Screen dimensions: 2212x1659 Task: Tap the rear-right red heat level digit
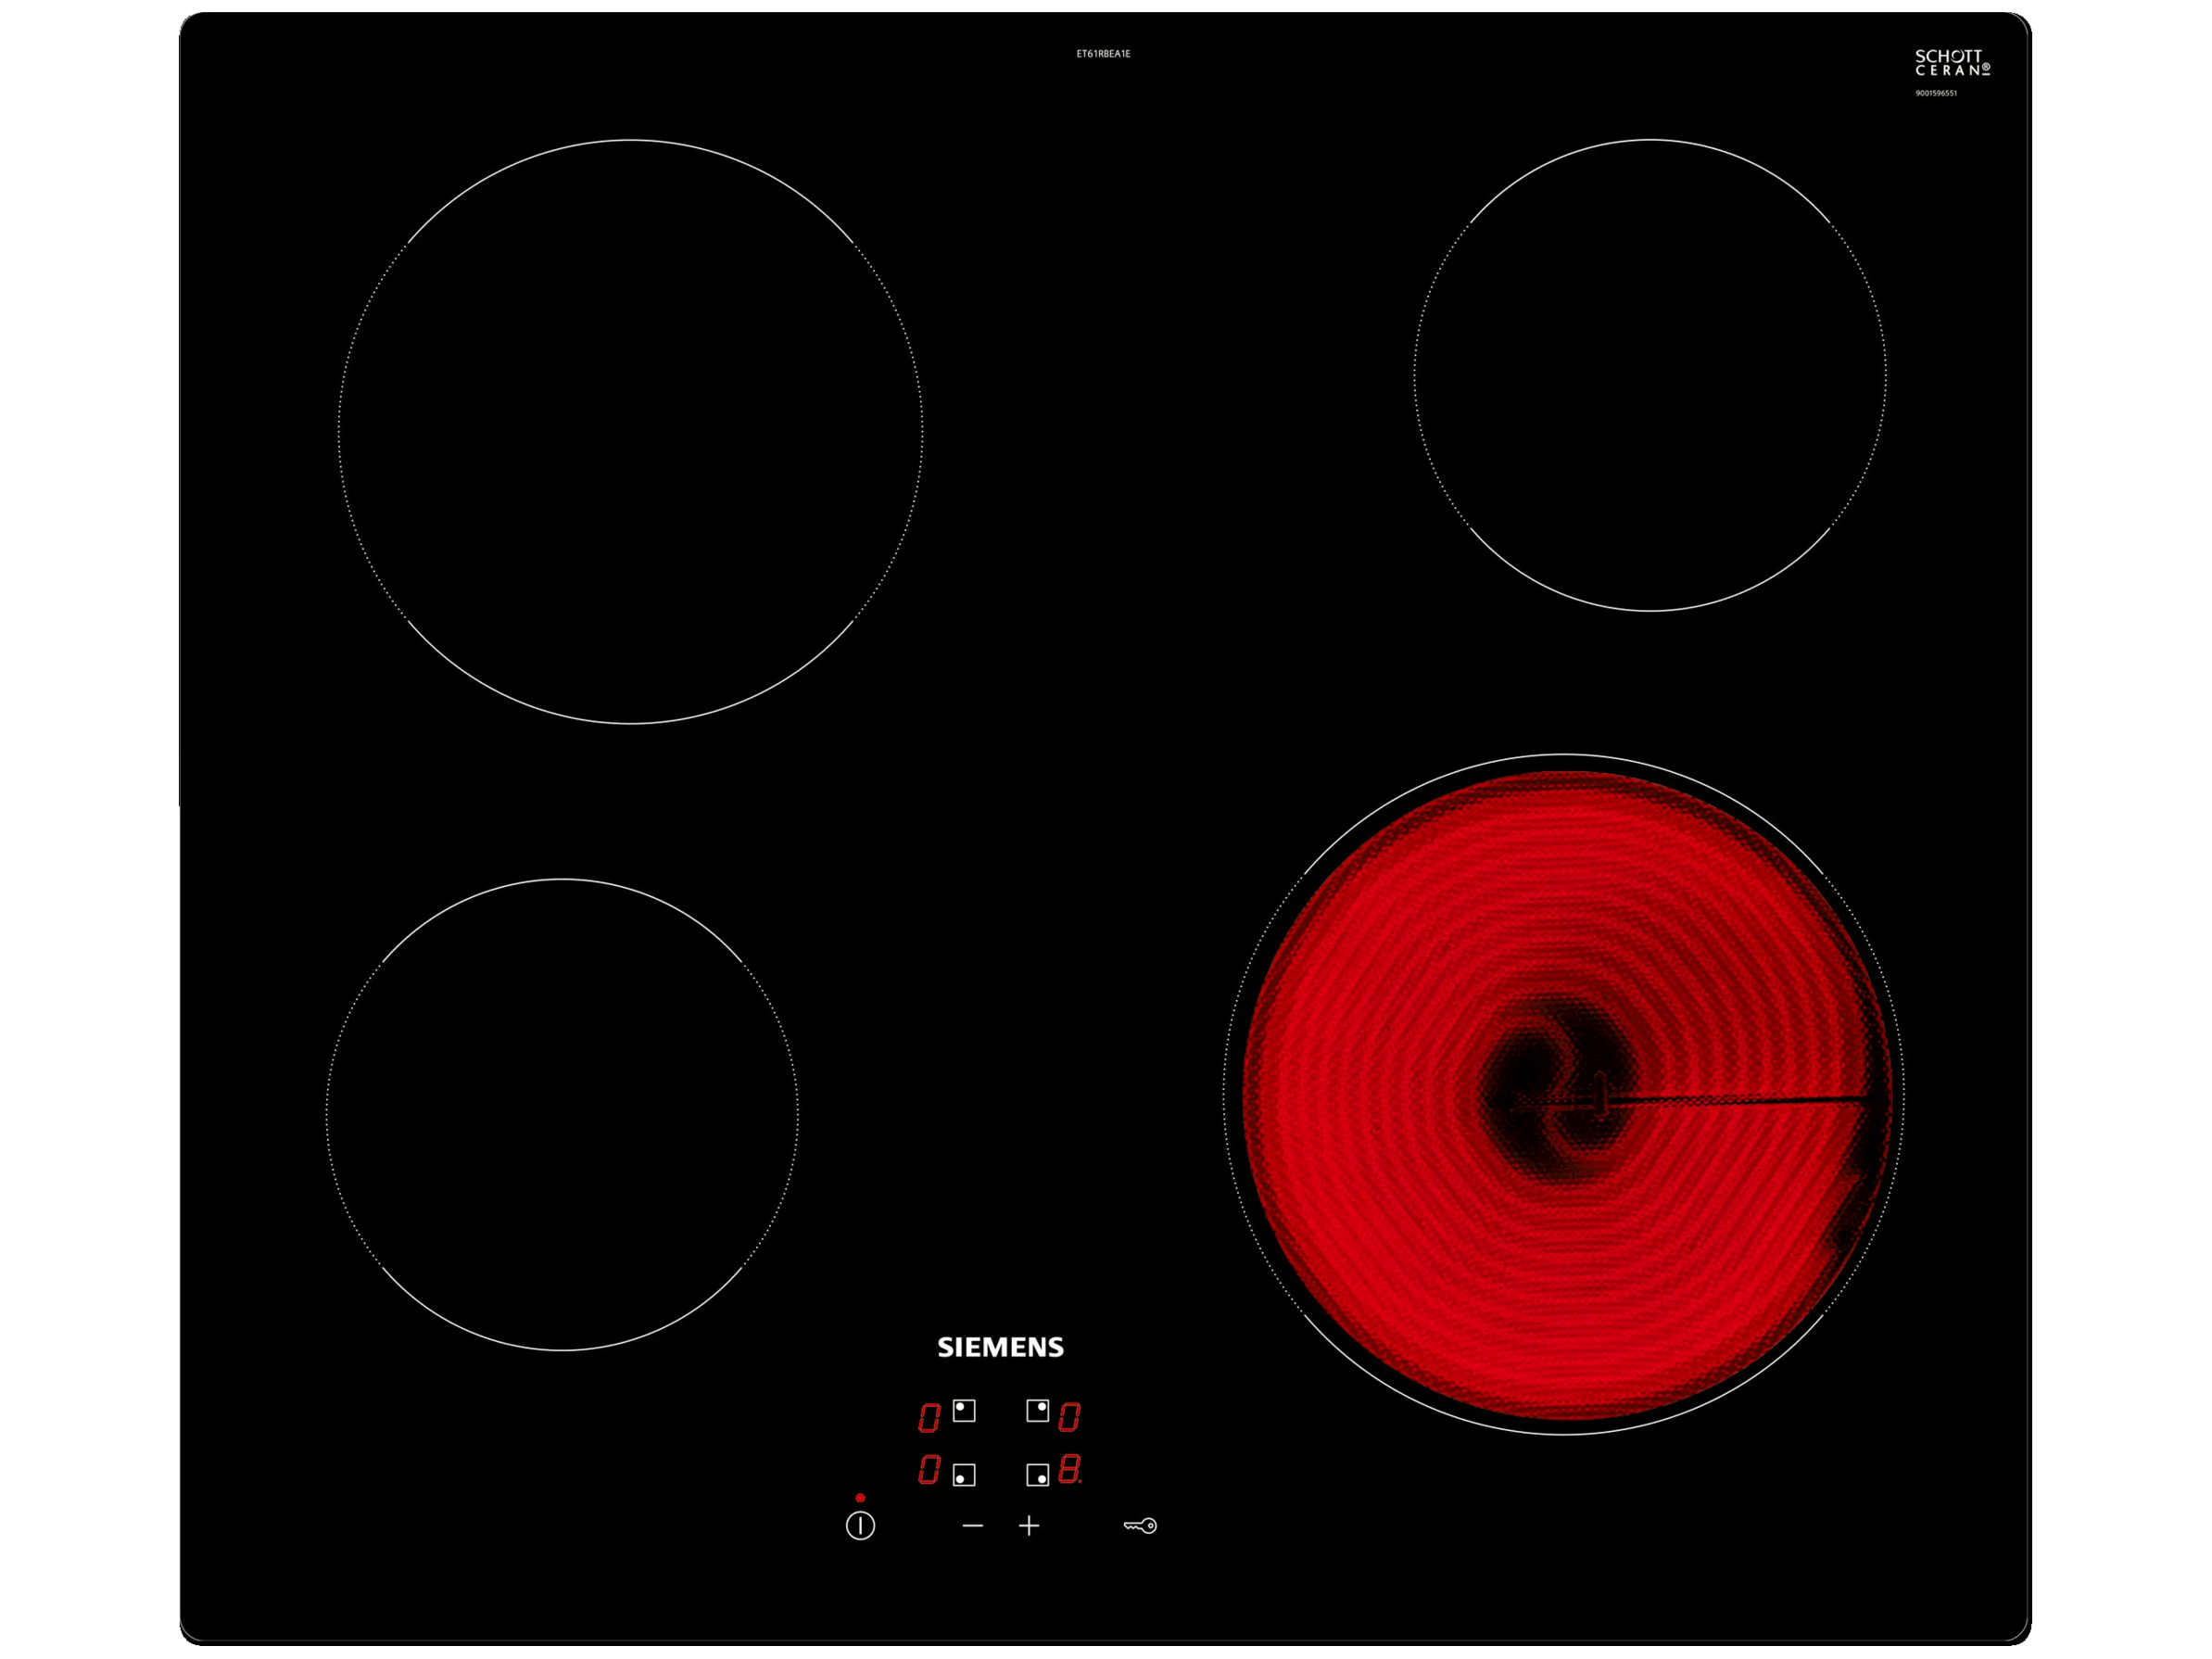1069,1416
